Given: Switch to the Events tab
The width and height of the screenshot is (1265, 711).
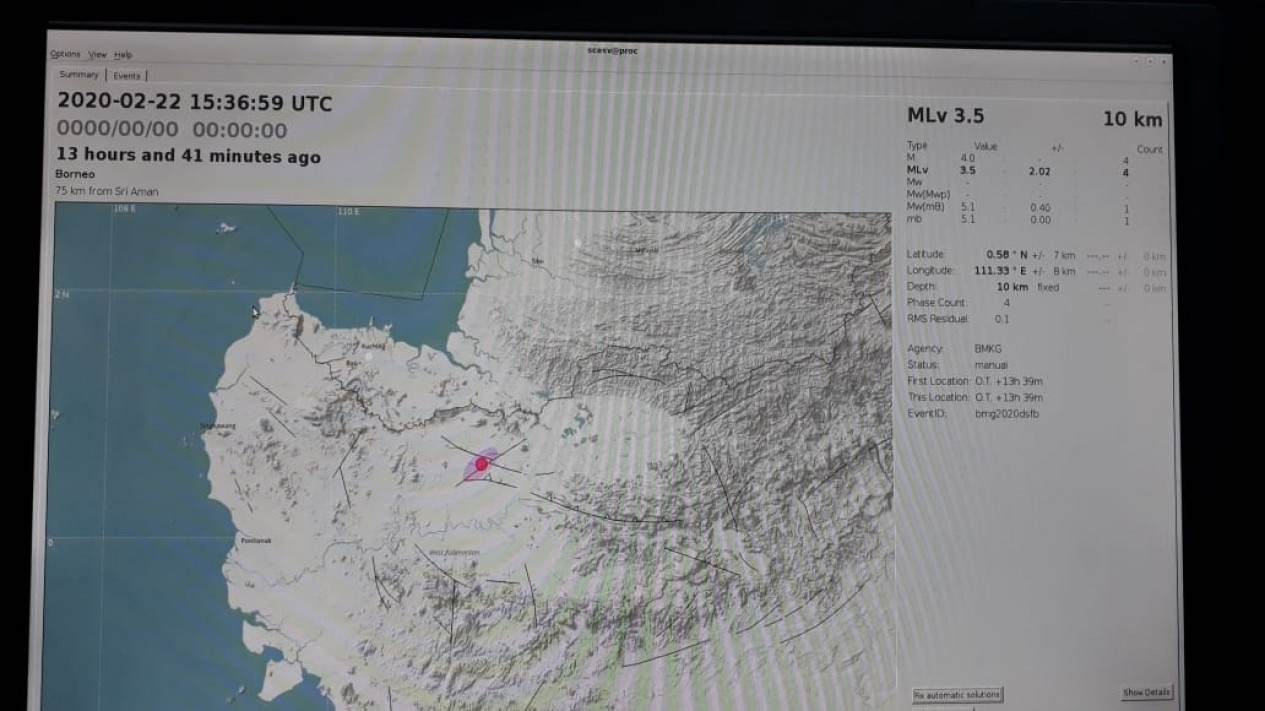Looking at the screenshot, I should coord(127,76).
